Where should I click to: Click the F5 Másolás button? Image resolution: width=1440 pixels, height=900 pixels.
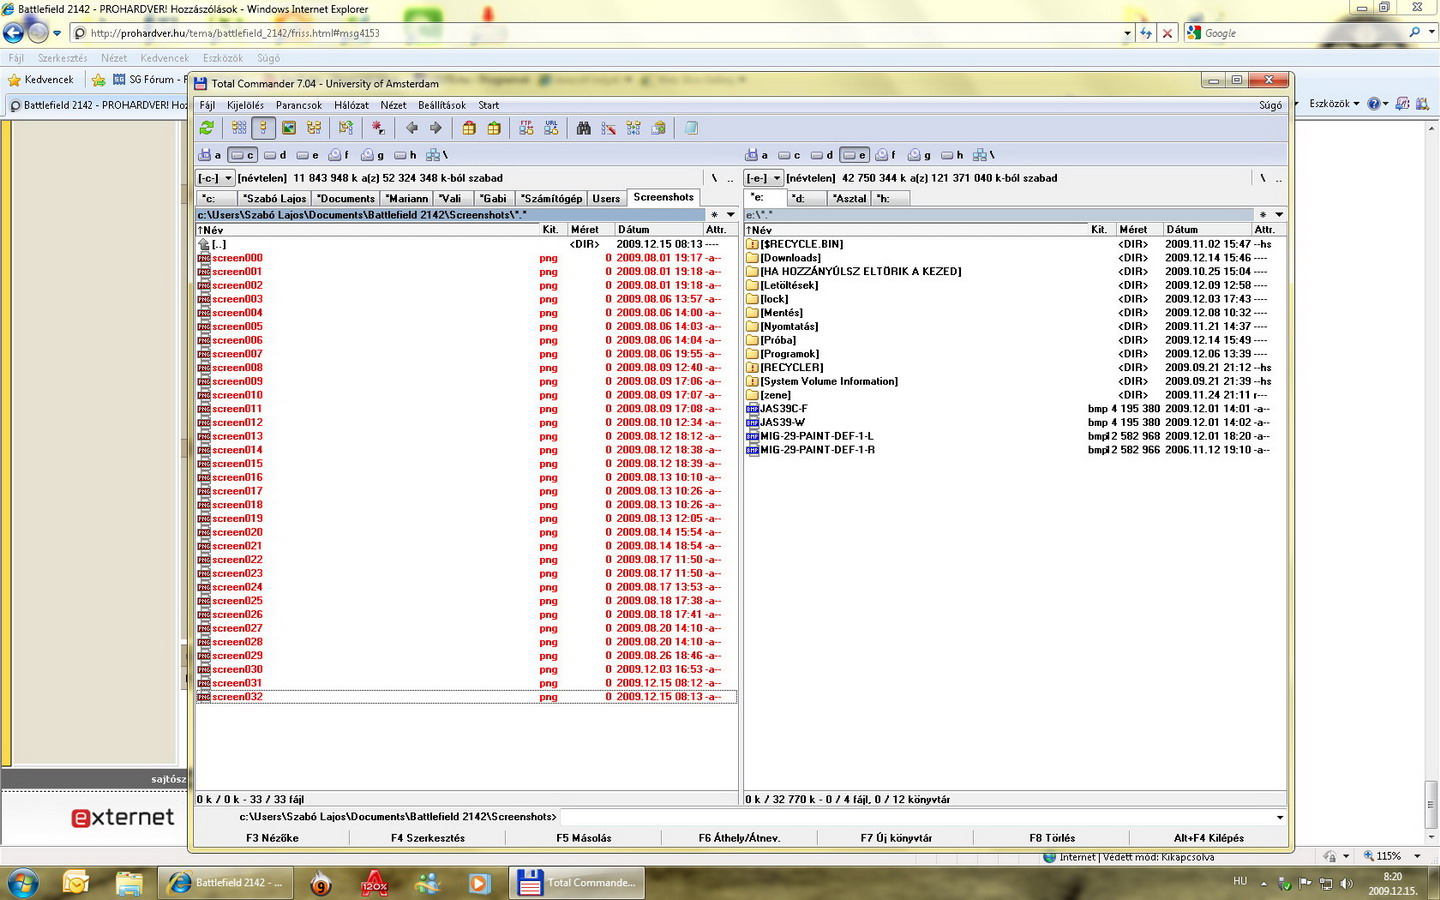click(584, 838)
